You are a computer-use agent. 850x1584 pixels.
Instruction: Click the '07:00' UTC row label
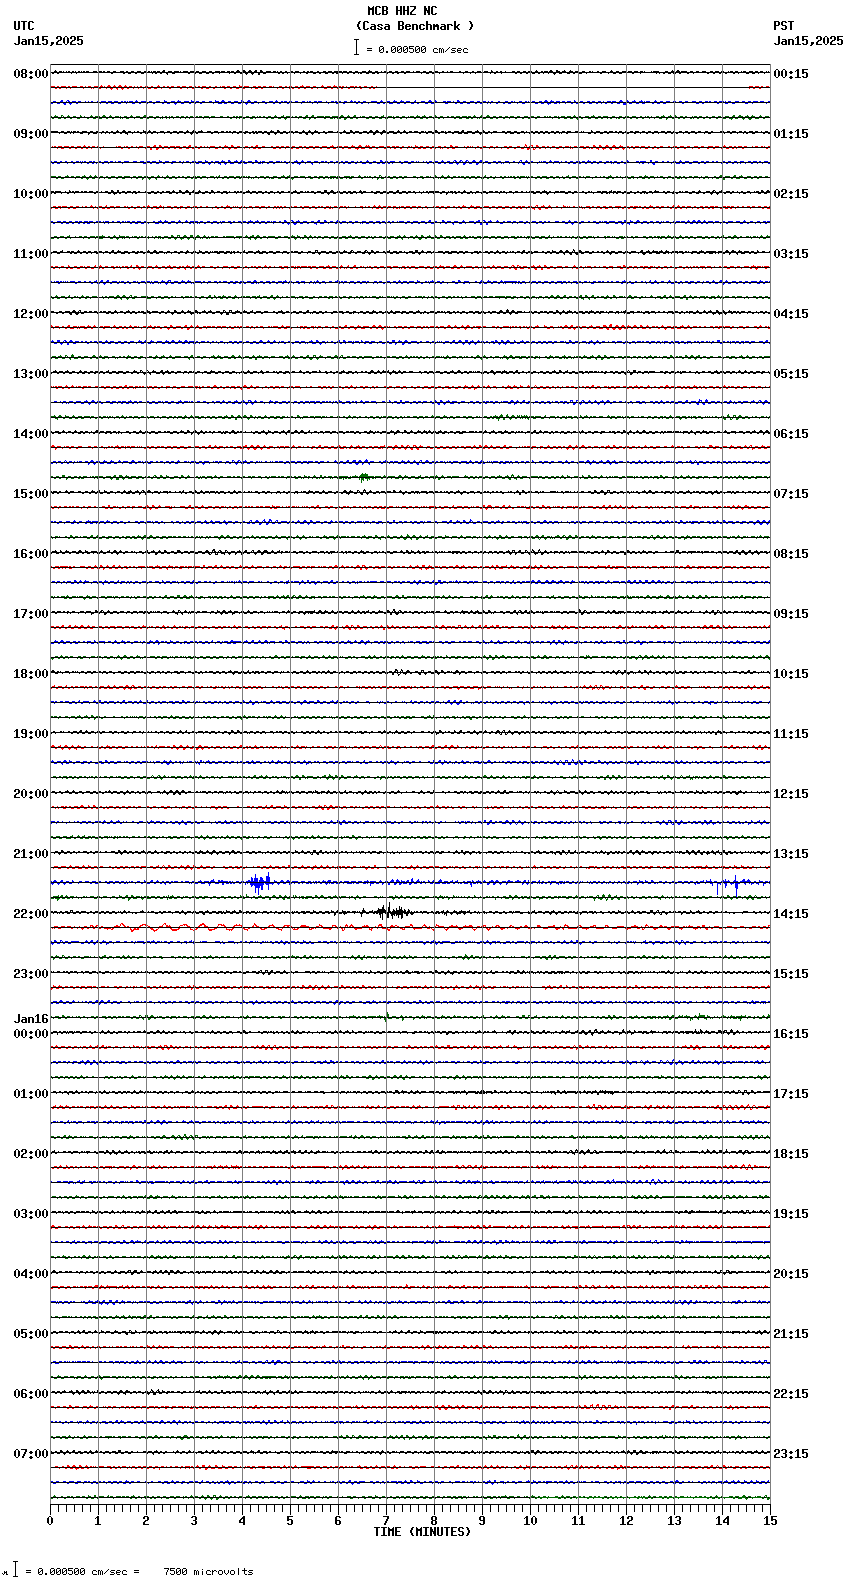point(31,1454)
